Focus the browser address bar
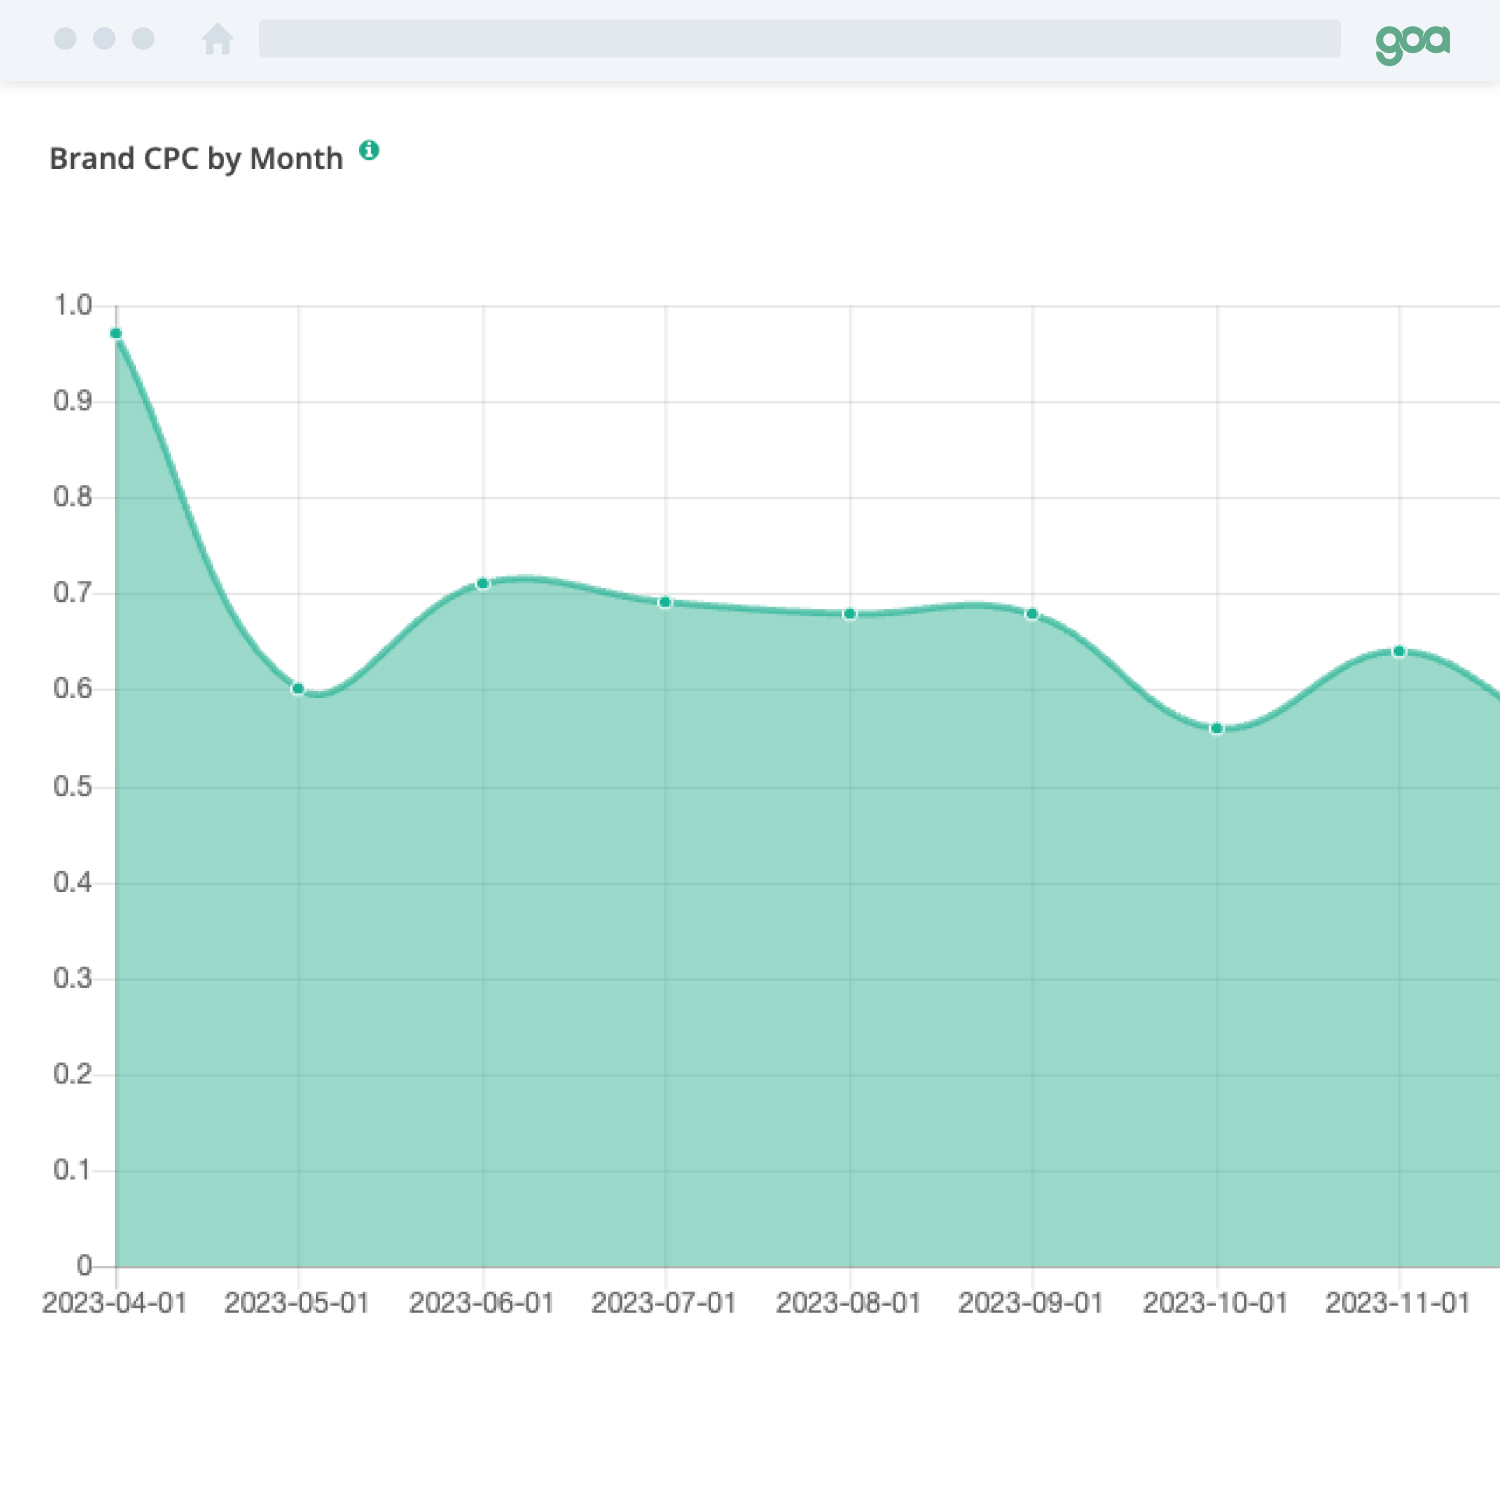Screen dimensions: 1500x1500 [x=799, y=38]
